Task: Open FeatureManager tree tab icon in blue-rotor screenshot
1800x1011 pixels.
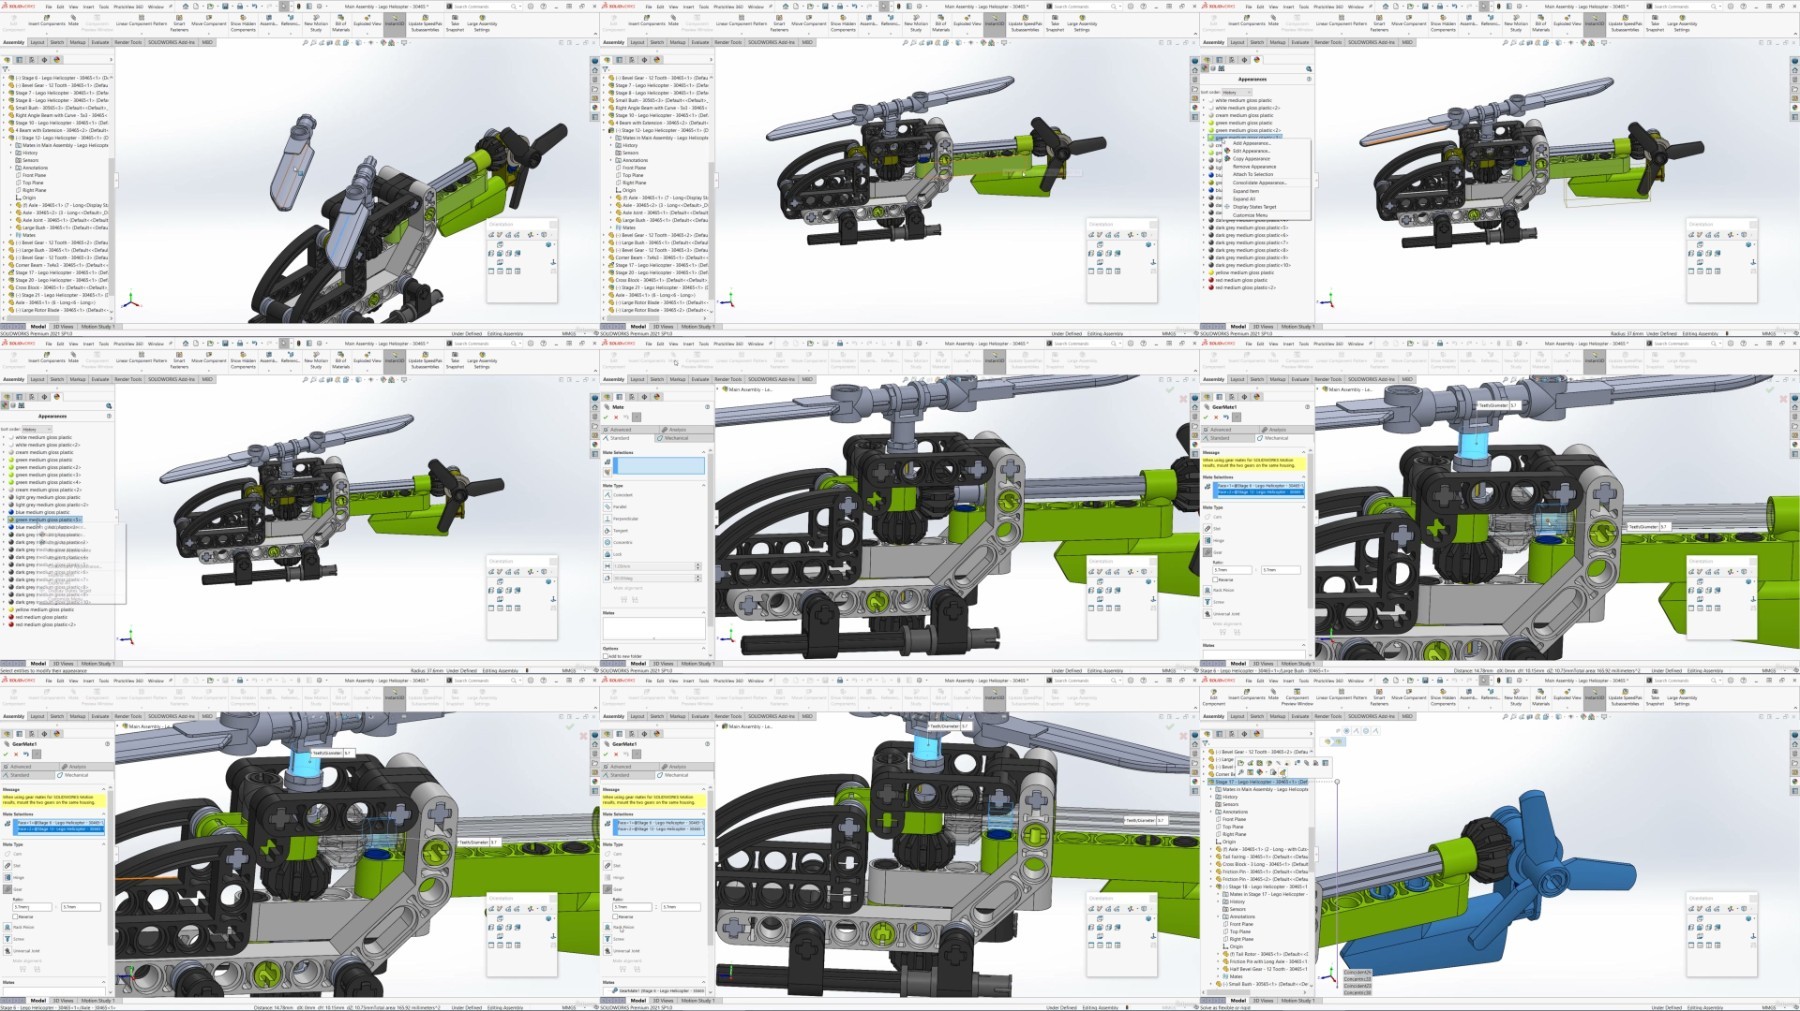Action: [x=1209, y=733]
